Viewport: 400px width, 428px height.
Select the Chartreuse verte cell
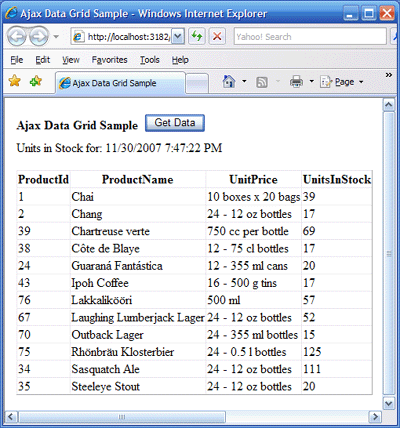point(137,231)
